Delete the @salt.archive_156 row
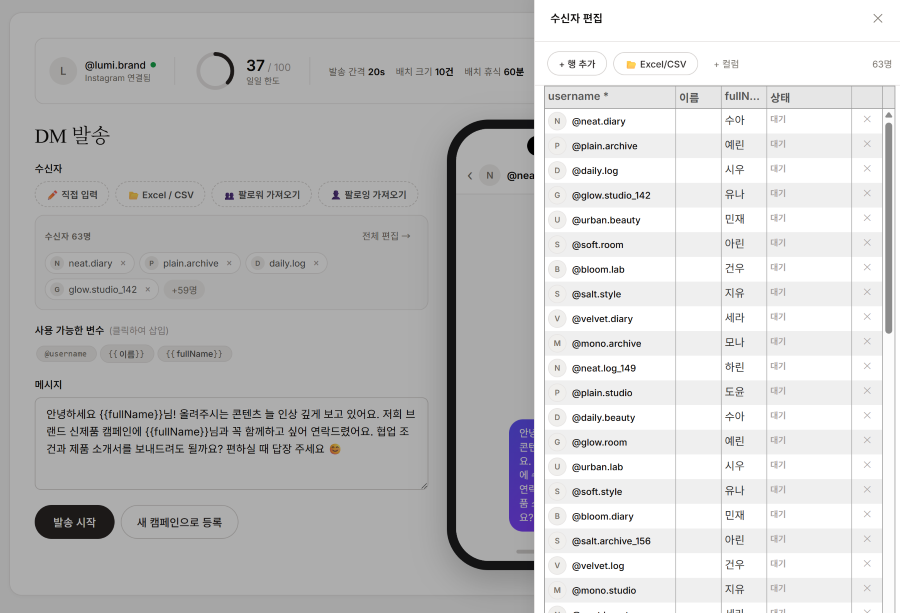Image resolution: width=900 pixels, height=613 pixels. pos(867,539)
